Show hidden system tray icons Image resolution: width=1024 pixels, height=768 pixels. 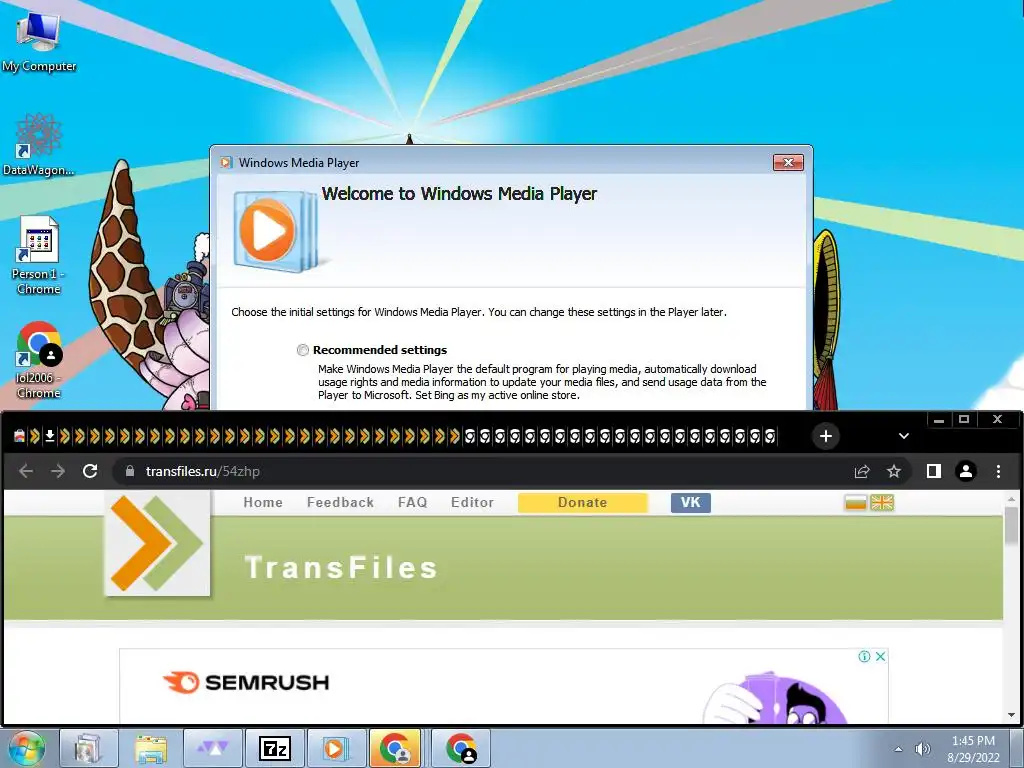(x=899, y=749)
